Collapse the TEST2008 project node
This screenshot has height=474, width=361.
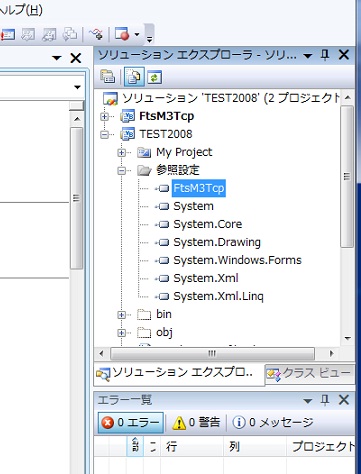pos(105,134)
